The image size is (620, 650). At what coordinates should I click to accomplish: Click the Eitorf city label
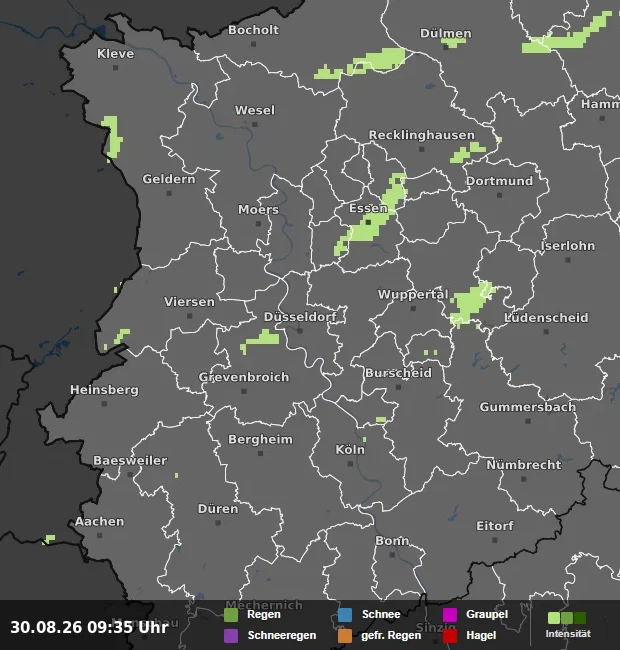[495, 526]
